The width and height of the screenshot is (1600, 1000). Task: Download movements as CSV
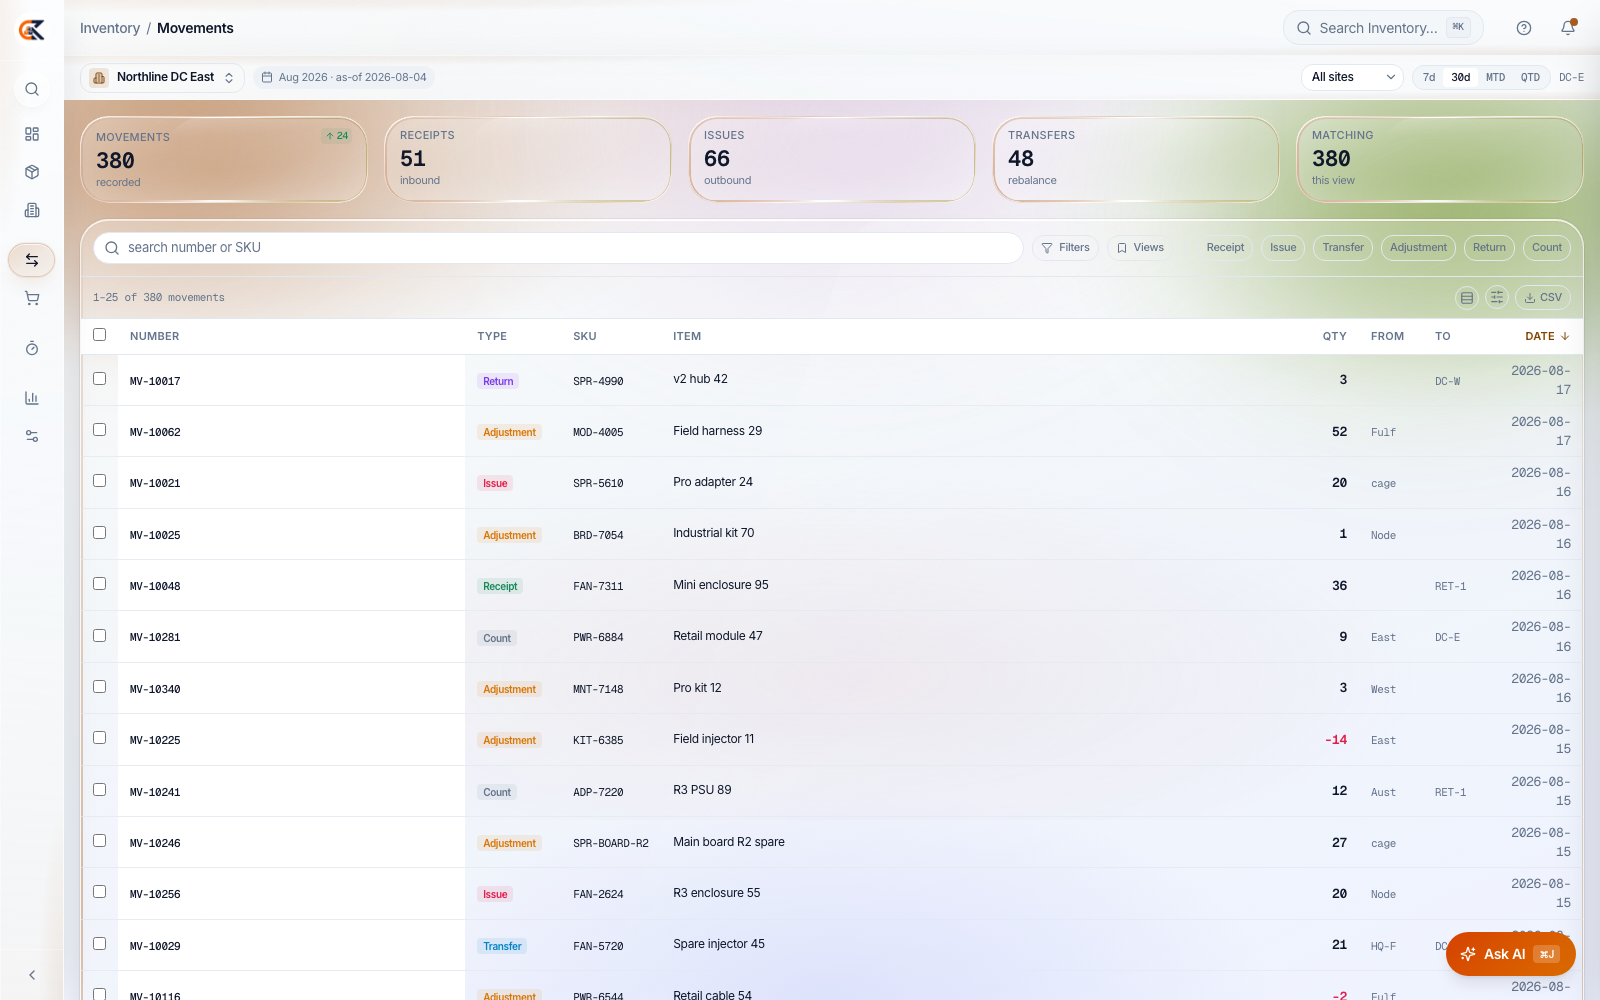[1543, 297]
